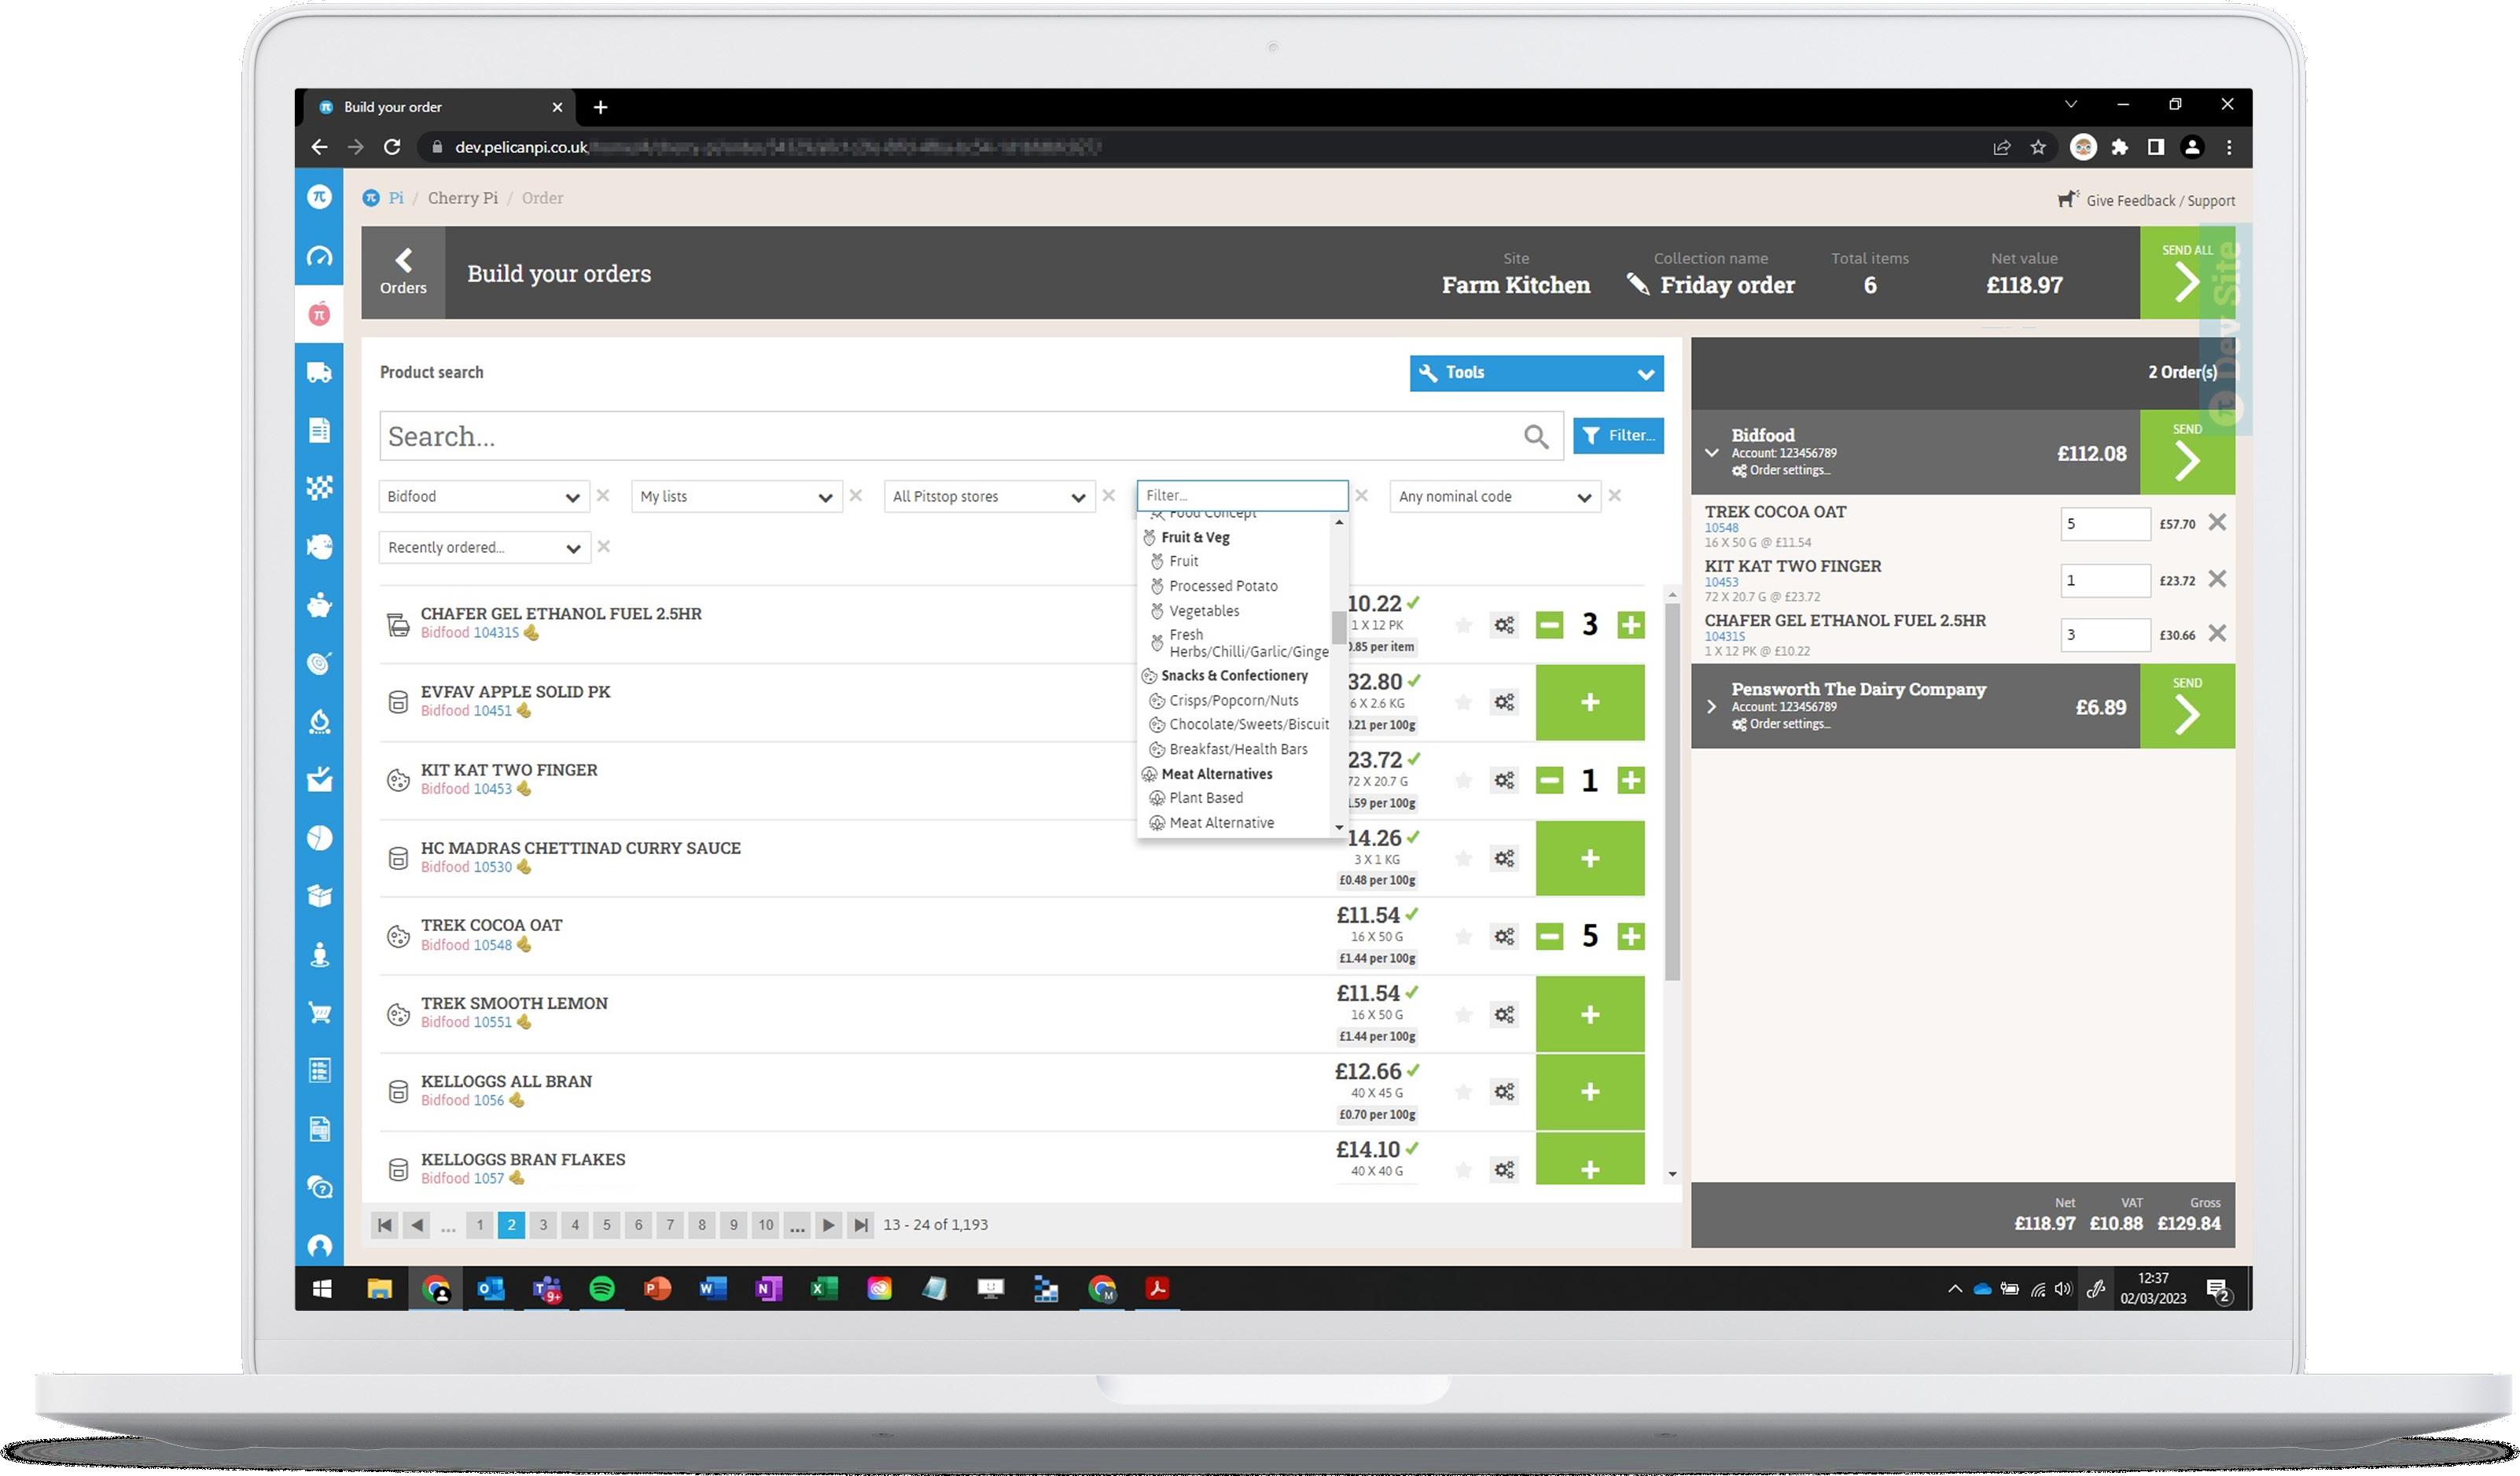Favourite EVFAV APPLE SOLID PK star
The height and width of the screenshot is (1476, 2520).
coord(1463,703)
